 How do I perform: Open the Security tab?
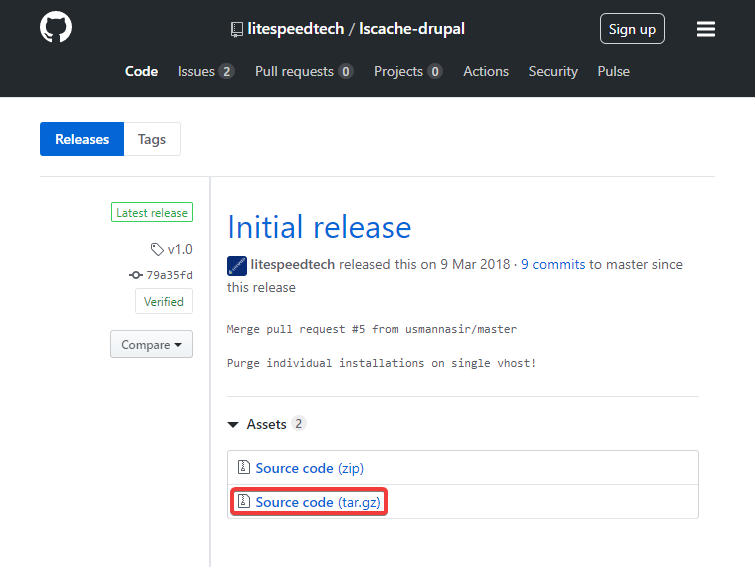[553, 71]
